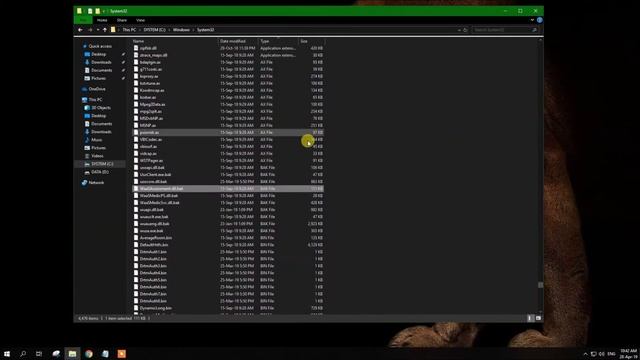Screen dimensions: 640x360
Task: Click This PC in the breadcrumb path
Action: point(129,30)
